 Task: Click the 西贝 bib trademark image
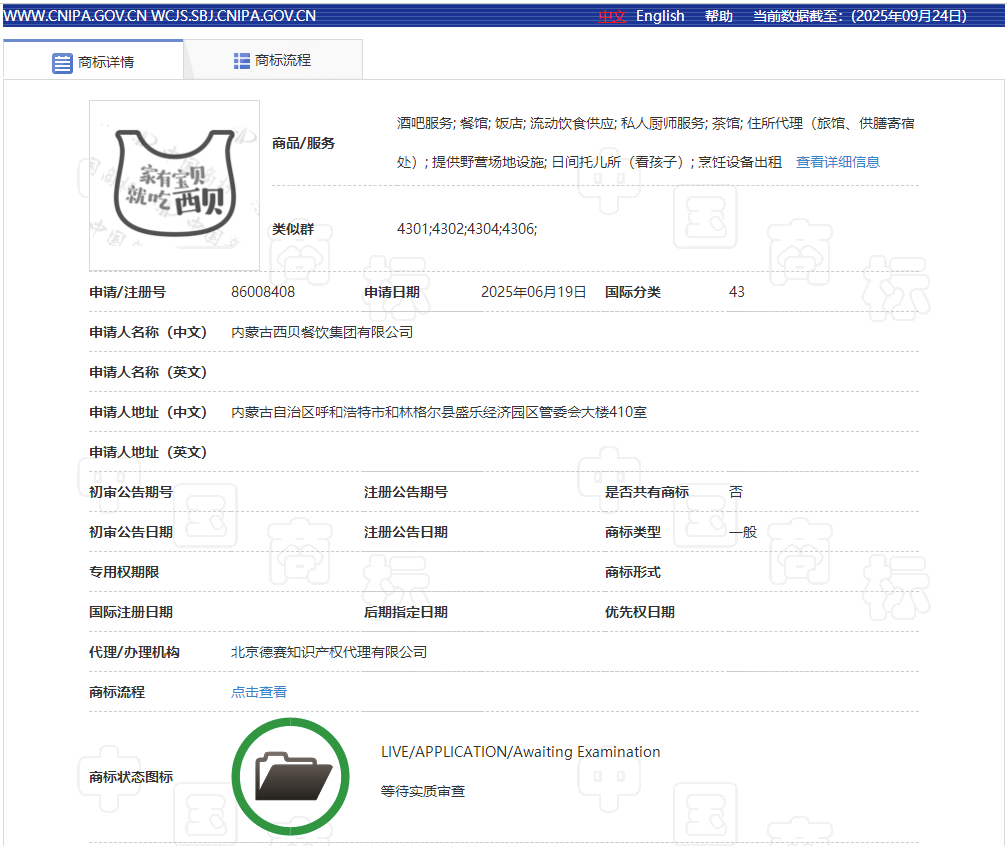[x=175, y=186]
